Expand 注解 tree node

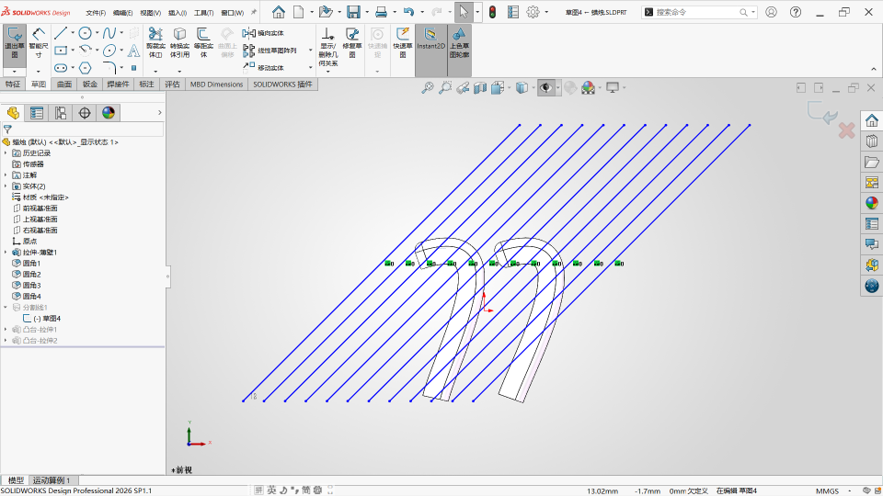[x=6, y=175]
